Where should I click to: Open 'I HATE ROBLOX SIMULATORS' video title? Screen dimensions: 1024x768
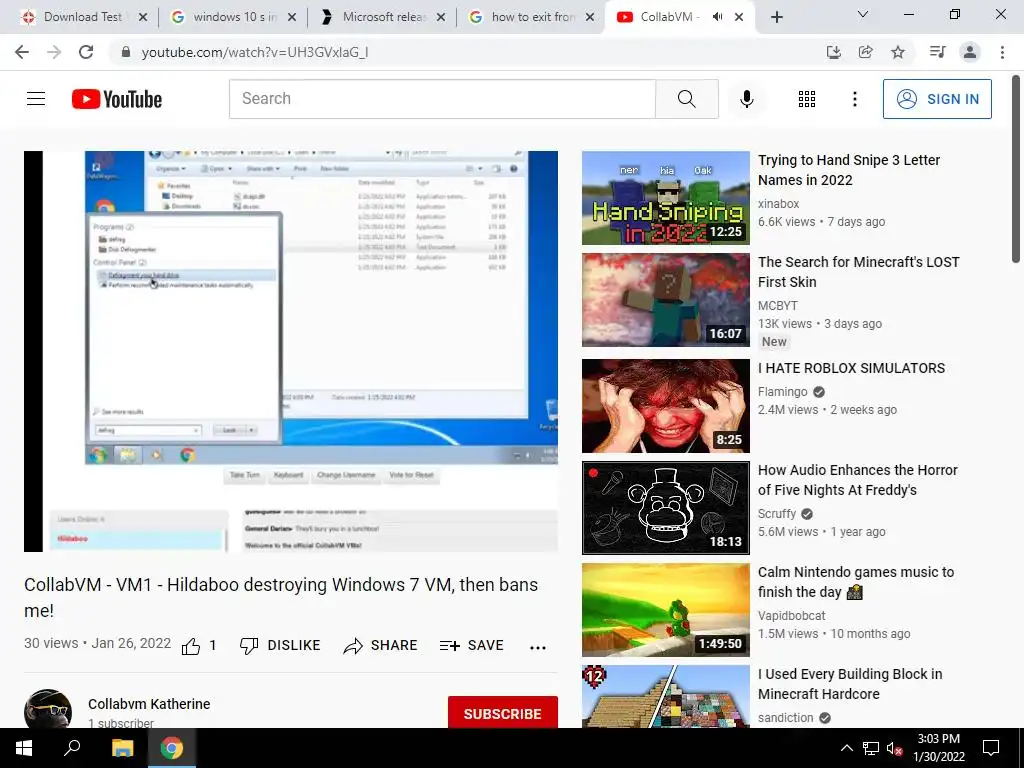click(851, 368)
